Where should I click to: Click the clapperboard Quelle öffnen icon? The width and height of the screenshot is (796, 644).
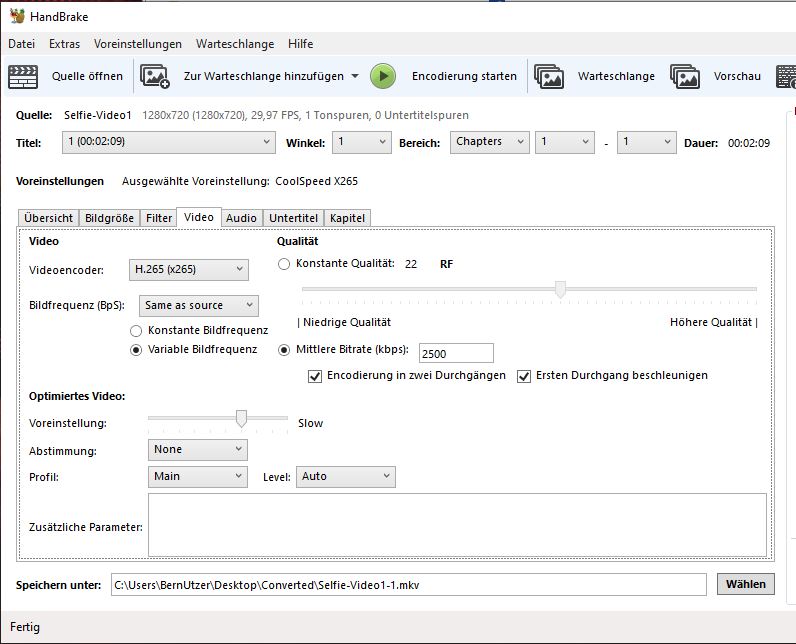pyautogui.click(x=23, y=77)
